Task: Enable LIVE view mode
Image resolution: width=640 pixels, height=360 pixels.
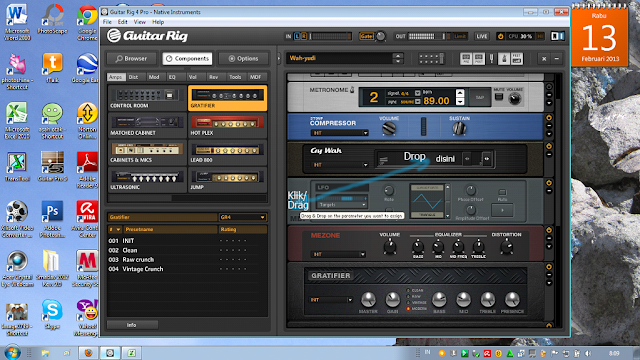Action: (482, 36)
